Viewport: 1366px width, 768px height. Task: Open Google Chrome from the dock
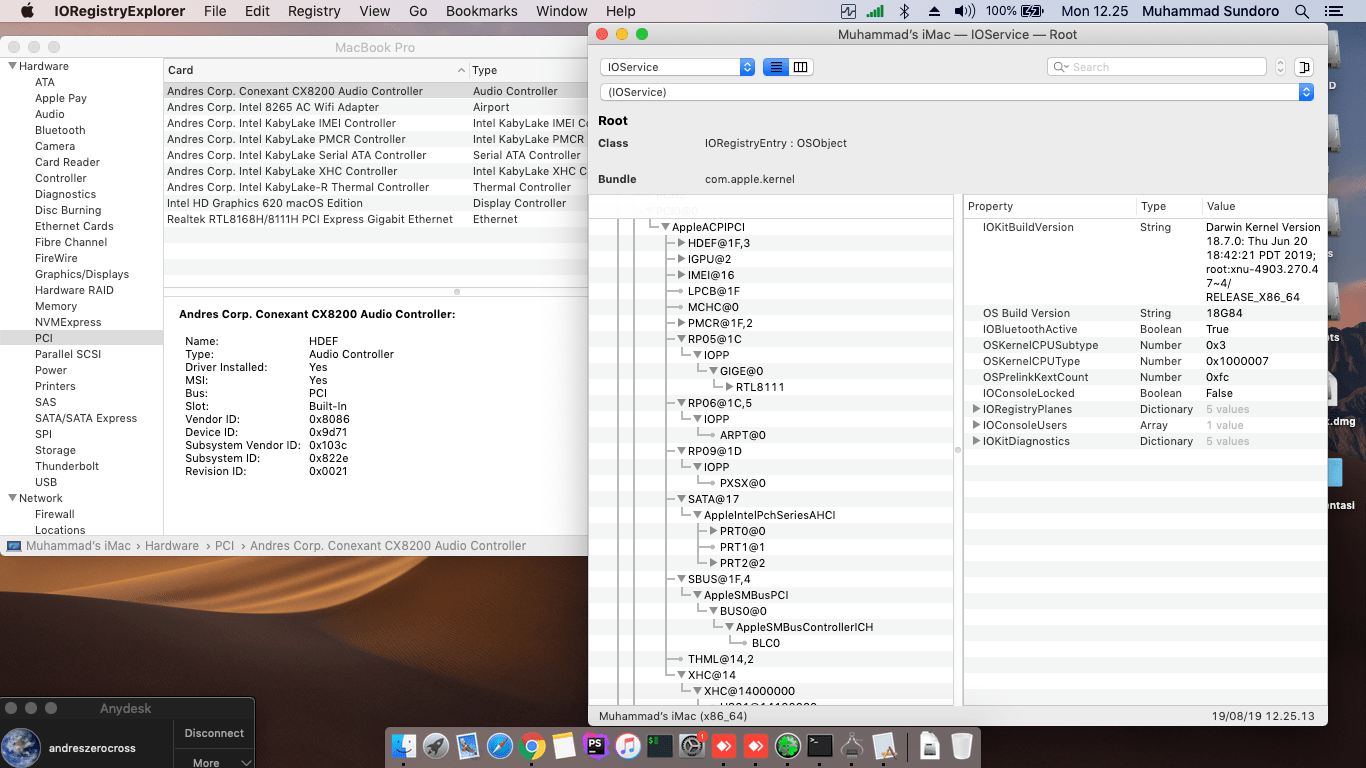(x=531, y=746)
